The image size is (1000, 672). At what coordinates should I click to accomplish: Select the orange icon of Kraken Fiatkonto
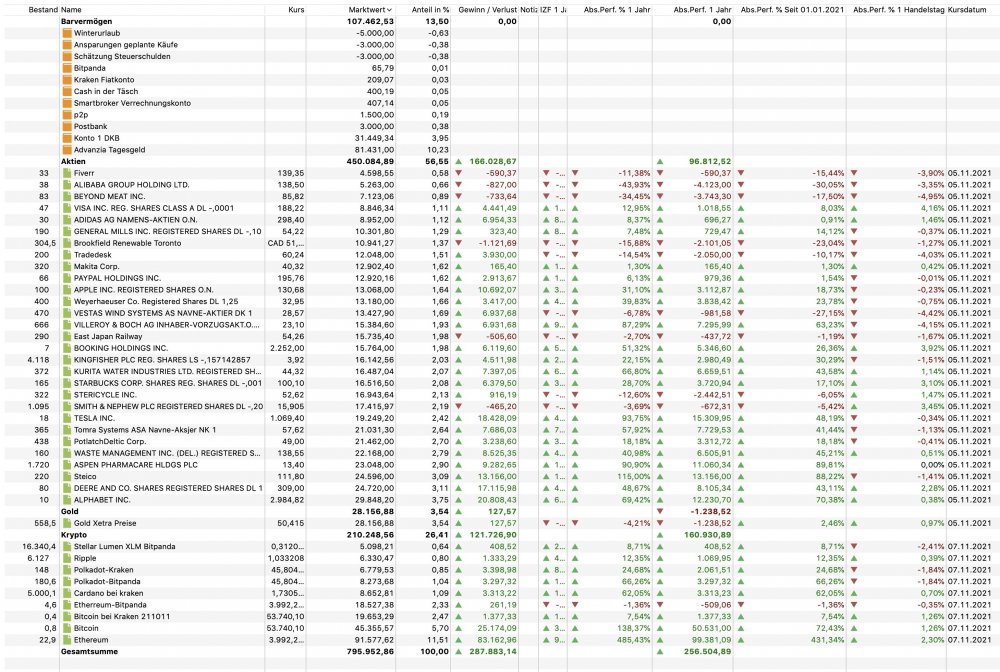[67, 80]
